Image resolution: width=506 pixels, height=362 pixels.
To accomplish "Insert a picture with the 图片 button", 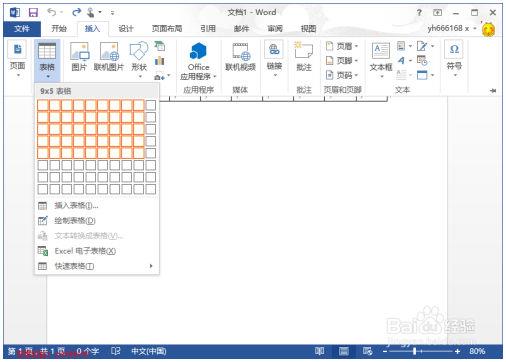I will click(79, 57).
